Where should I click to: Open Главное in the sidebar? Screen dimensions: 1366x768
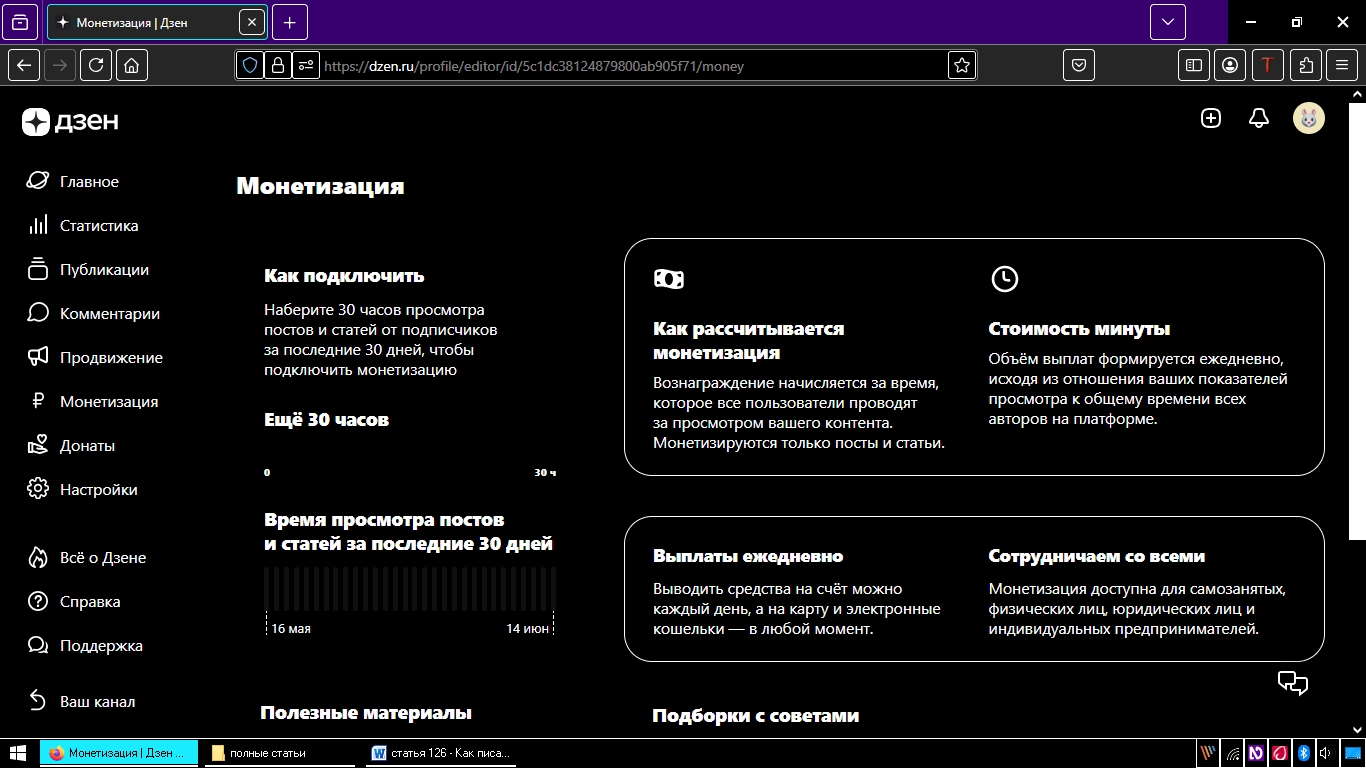pos(74,181)
